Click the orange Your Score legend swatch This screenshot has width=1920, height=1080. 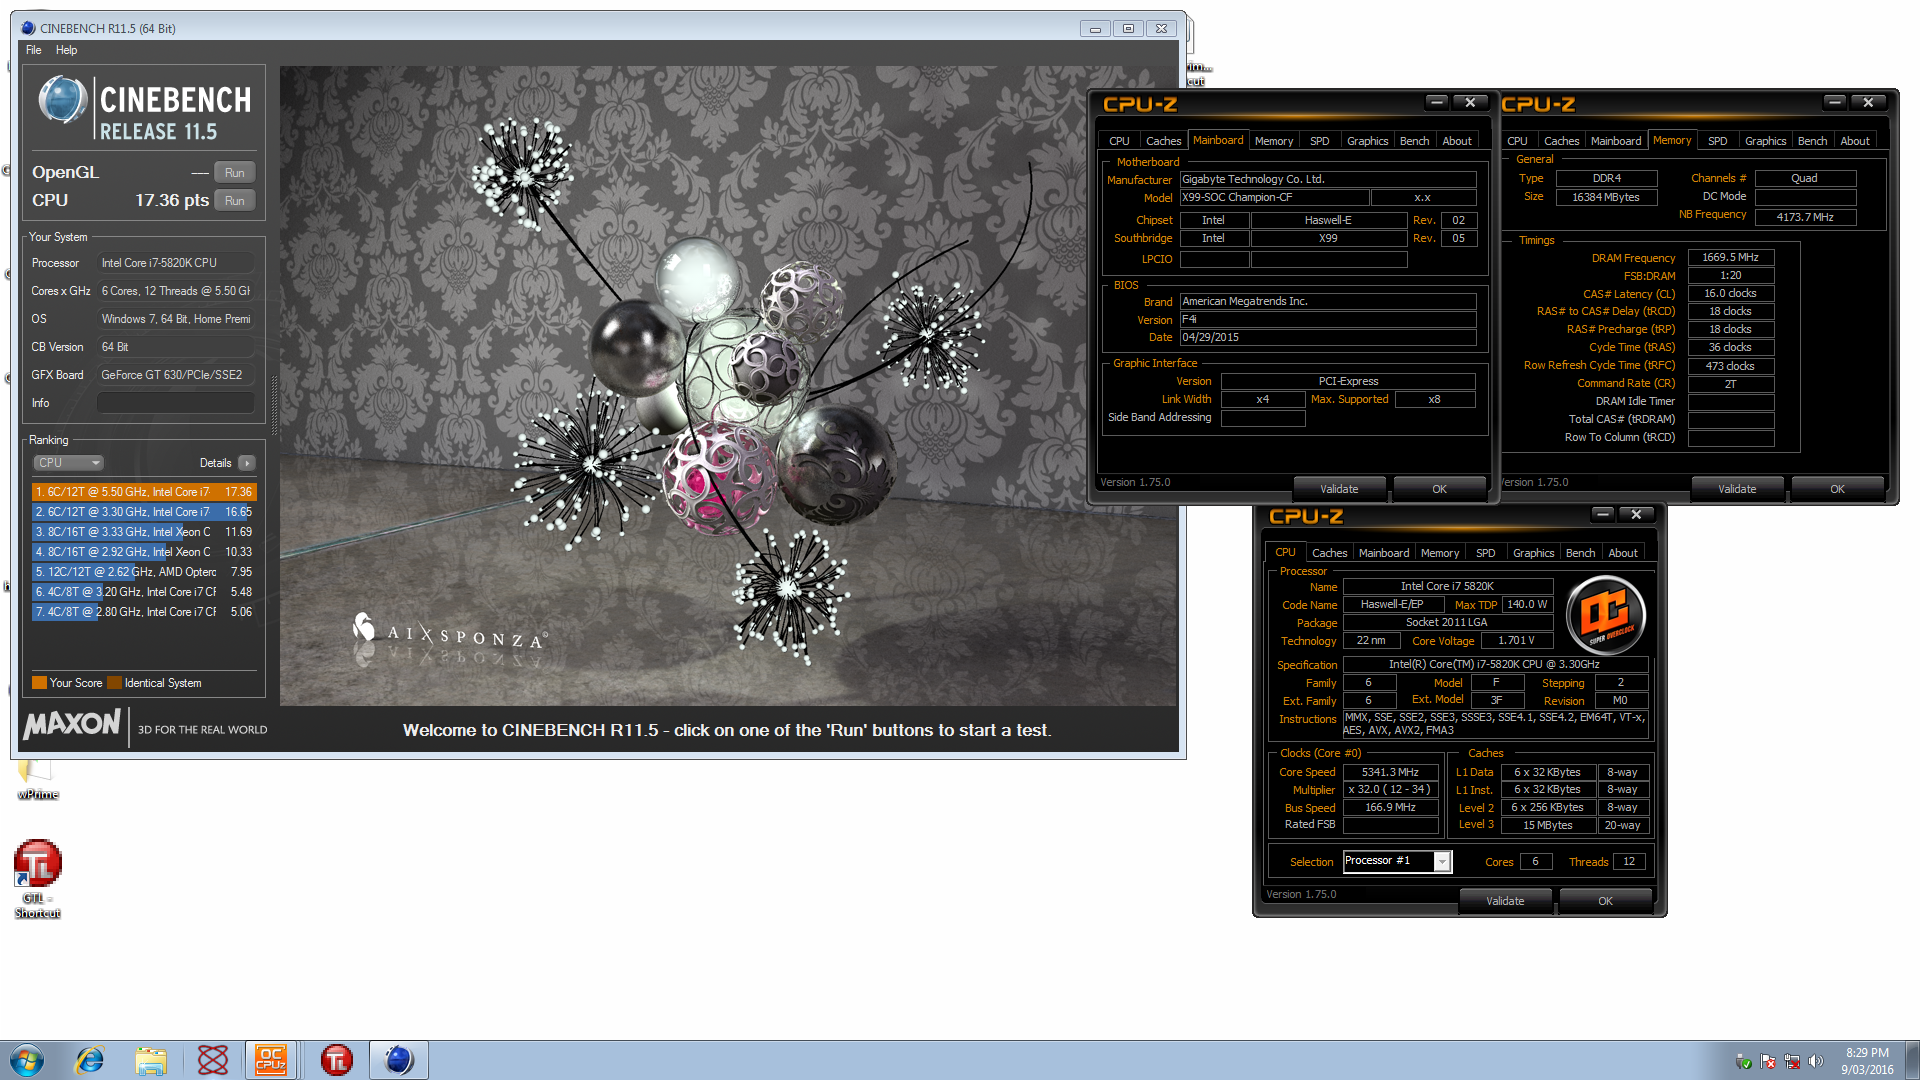pos(39,683)
